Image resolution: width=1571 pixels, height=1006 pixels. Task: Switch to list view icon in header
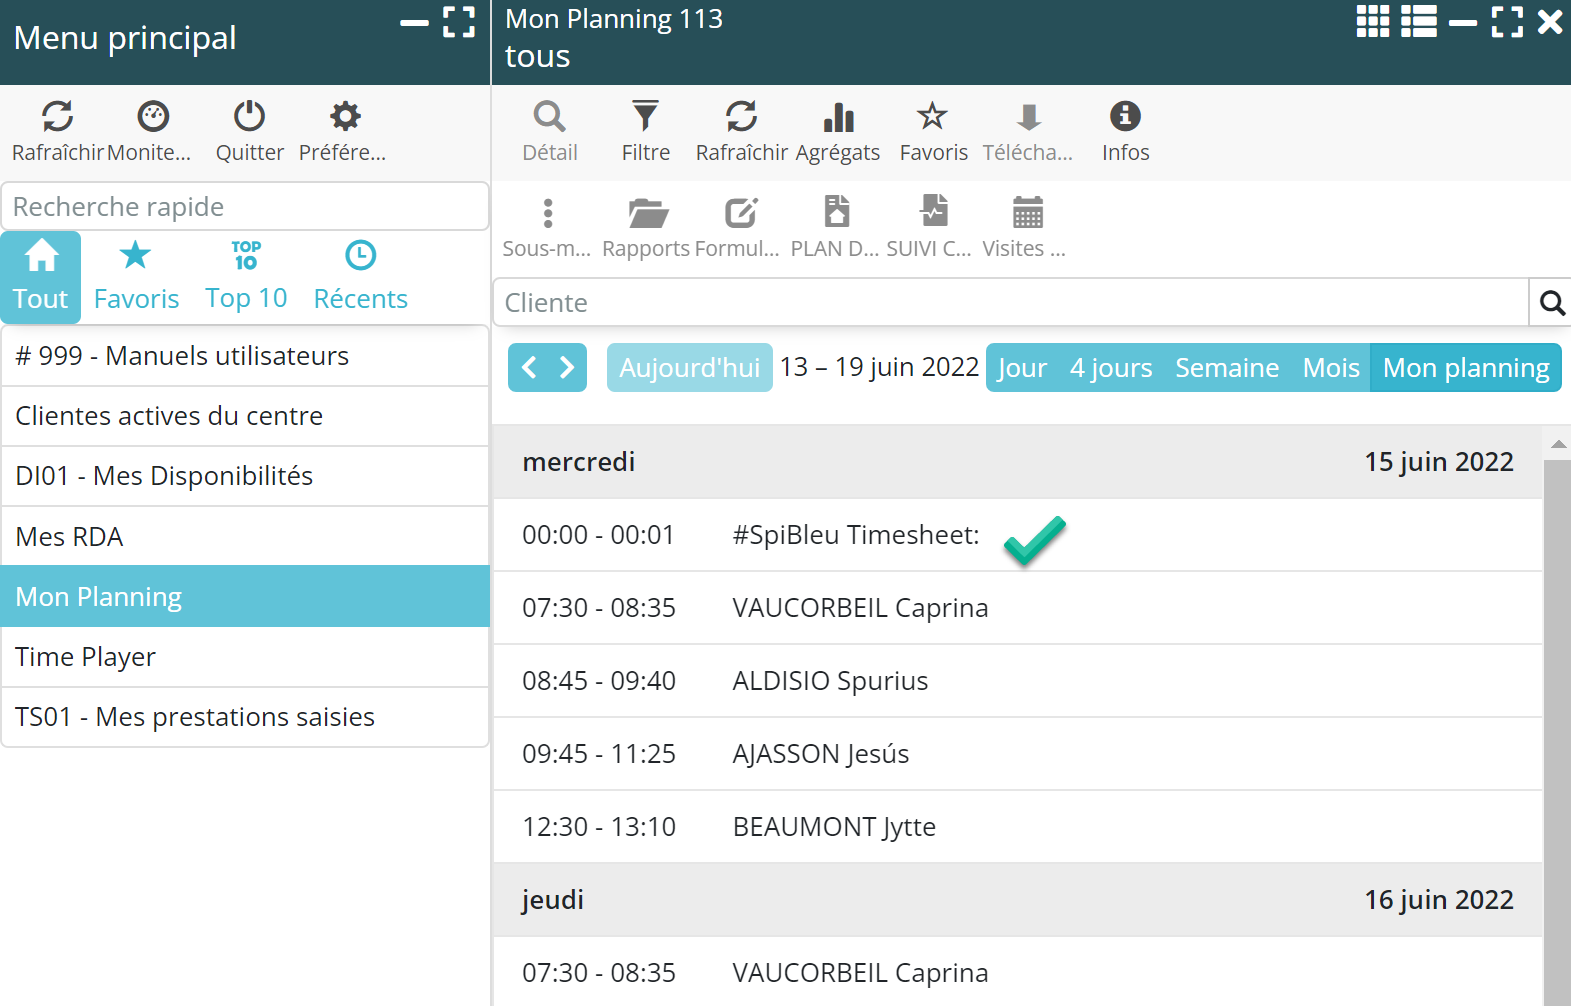[x=1418, y=21]
